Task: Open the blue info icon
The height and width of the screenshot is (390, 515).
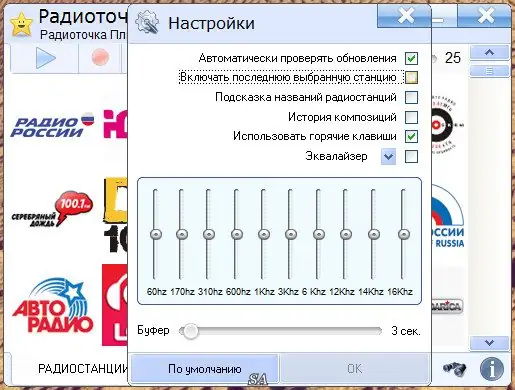Action: coord(492,369)
